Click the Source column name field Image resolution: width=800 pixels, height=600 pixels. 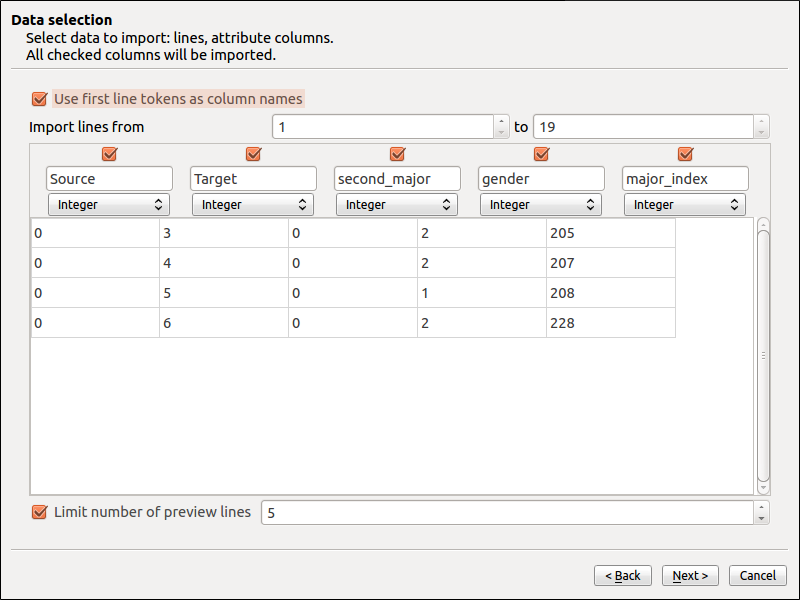point(109,179)
